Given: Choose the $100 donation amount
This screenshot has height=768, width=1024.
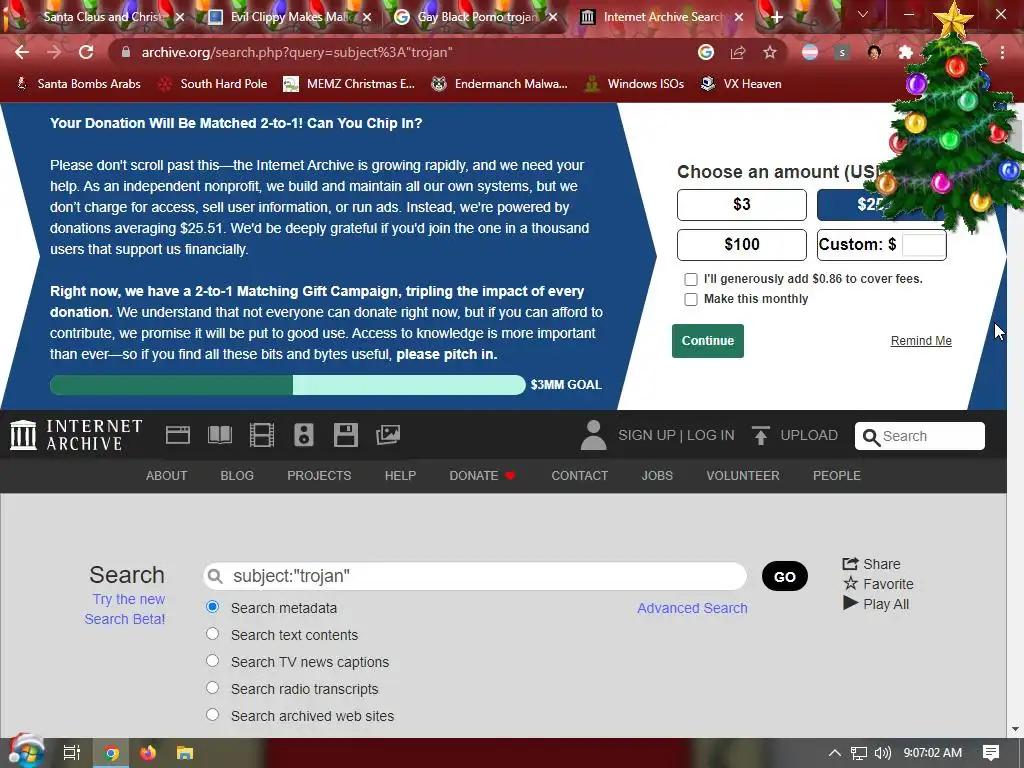Looking at the screenshot, I should pyautogui.click(x=742, y=245).
